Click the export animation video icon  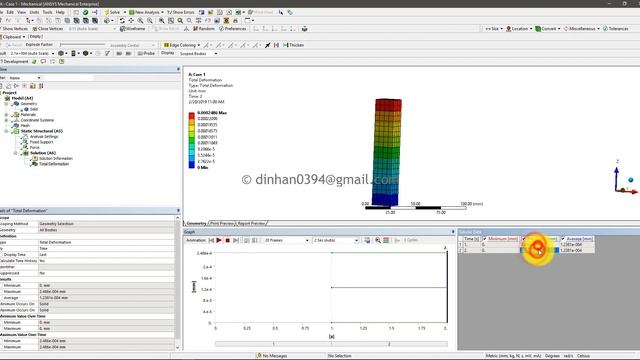pyautogui.click(x=367, y=240)
